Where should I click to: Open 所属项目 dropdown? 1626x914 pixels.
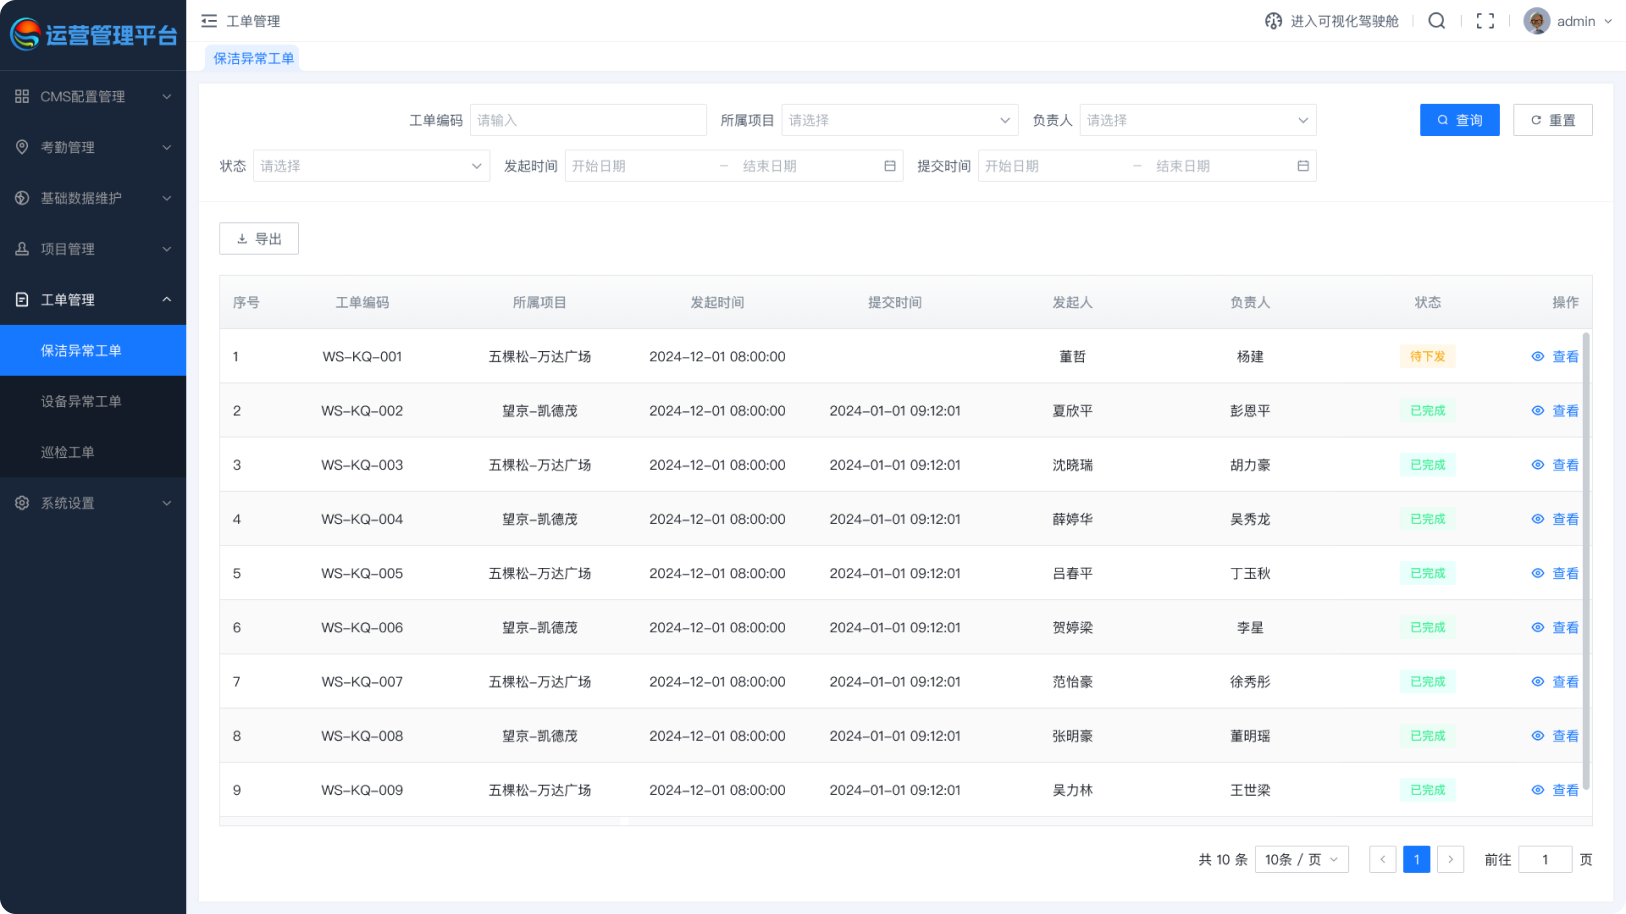pos(900,120)
